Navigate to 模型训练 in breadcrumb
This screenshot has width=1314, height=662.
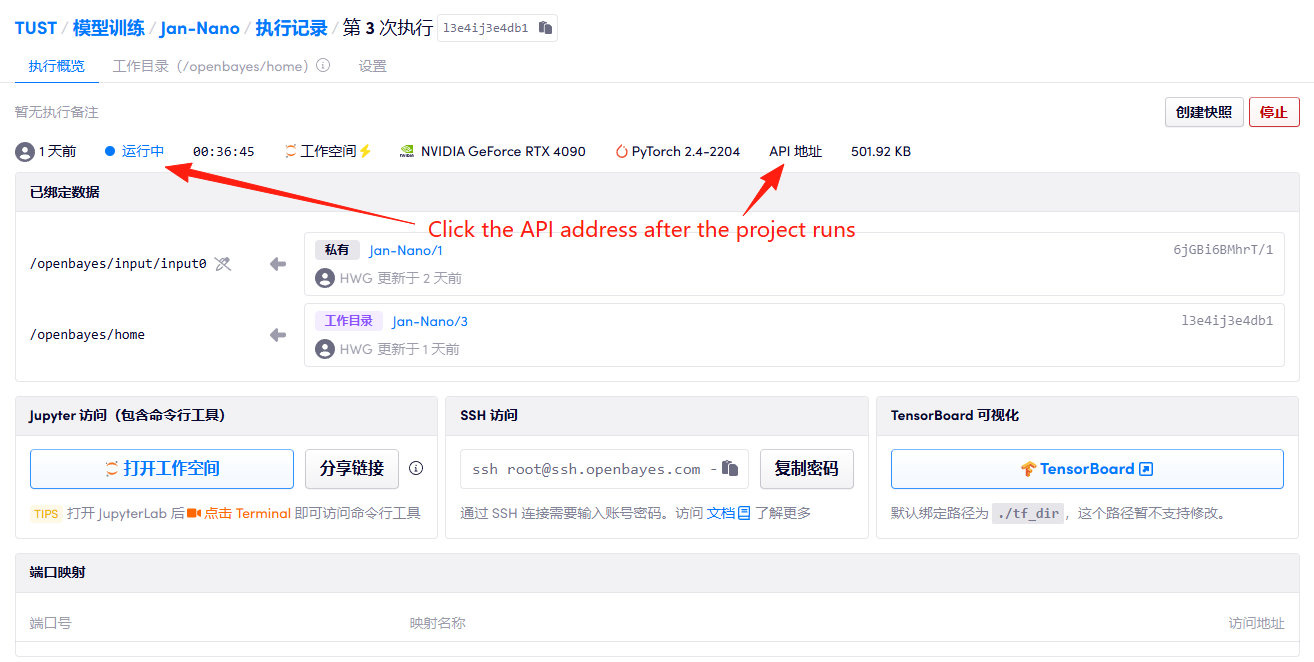click(108, 28)
